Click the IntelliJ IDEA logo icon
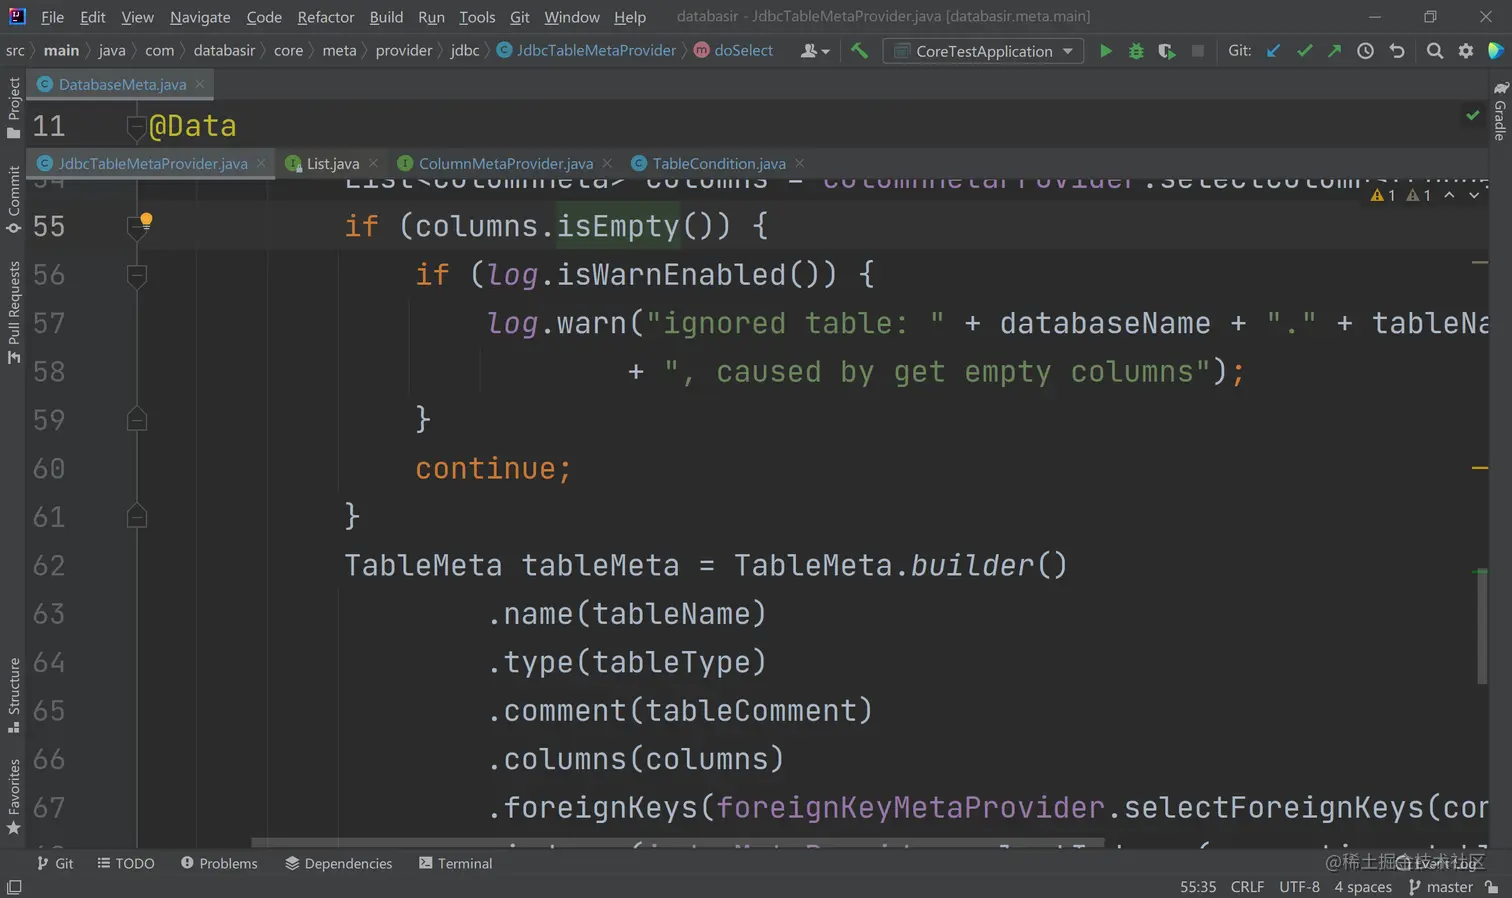The image size is (1512, 898). [x=17, y=16]
